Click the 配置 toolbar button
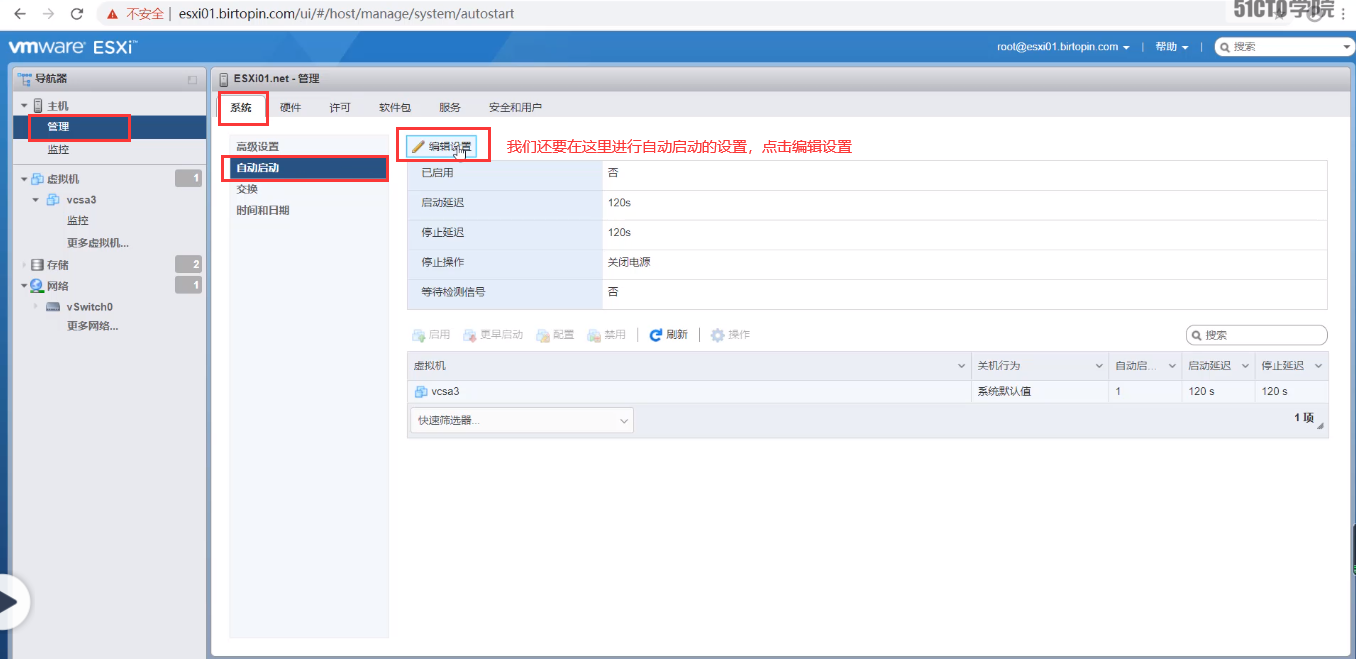This screenshot has width=1356, height=659. click(555, 335)
